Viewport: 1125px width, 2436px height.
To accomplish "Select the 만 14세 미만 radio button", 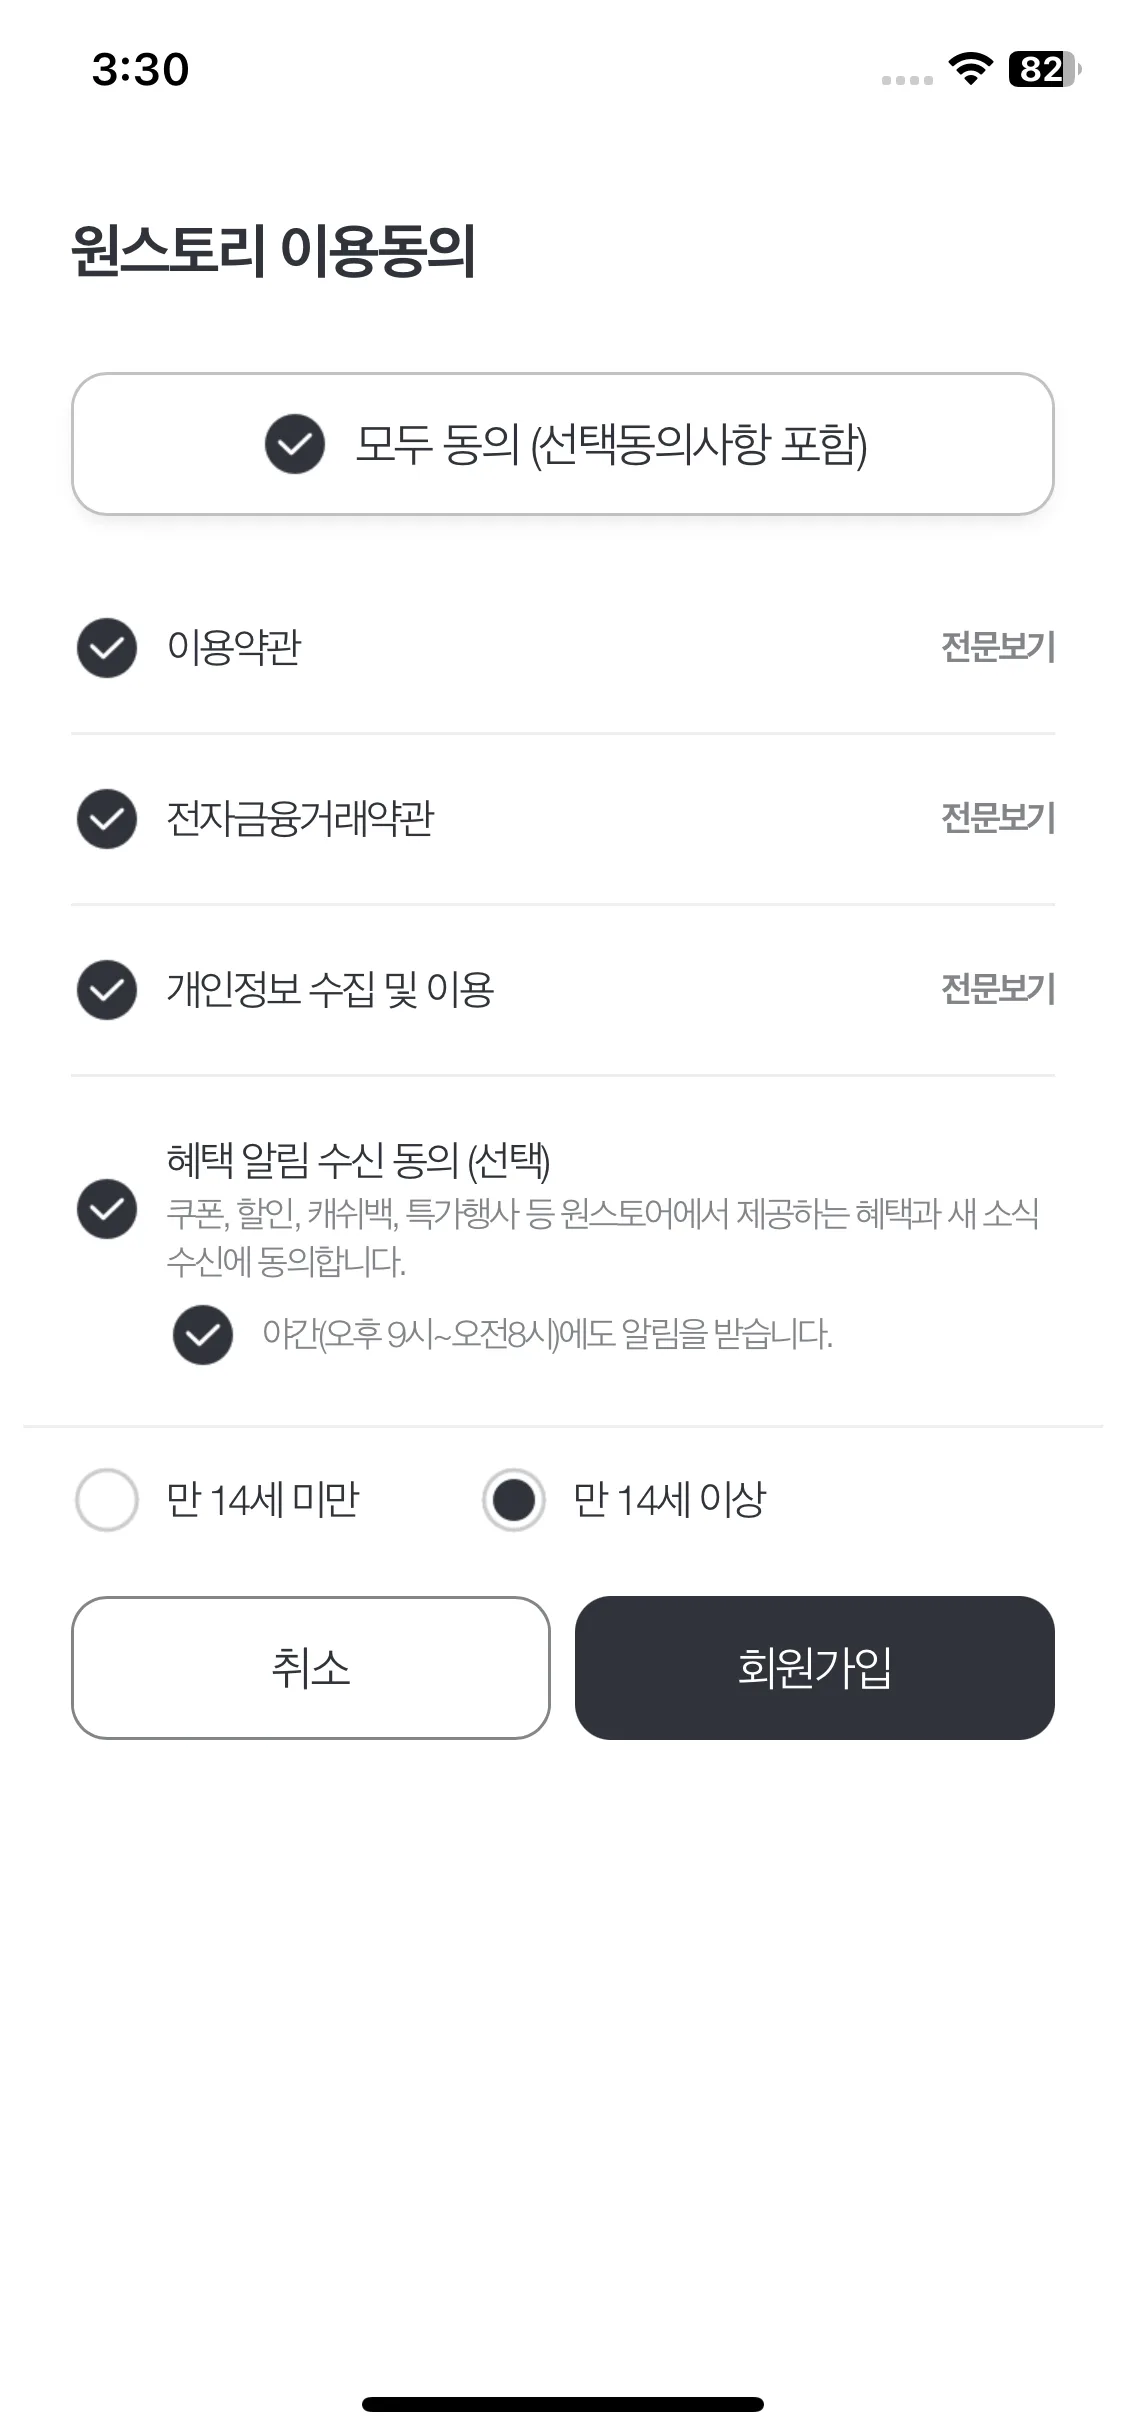I will point(107,1500).
